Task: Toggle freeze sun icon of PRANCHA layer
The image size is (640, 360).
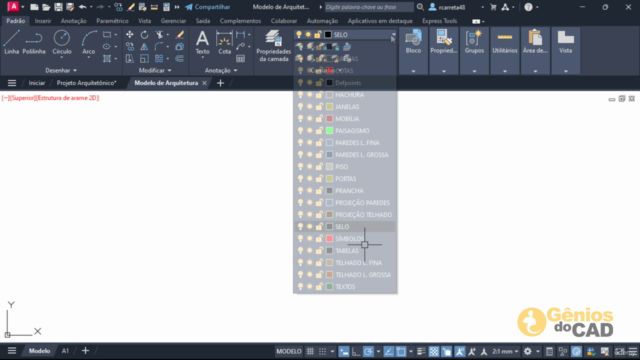Action: (310, 191)
